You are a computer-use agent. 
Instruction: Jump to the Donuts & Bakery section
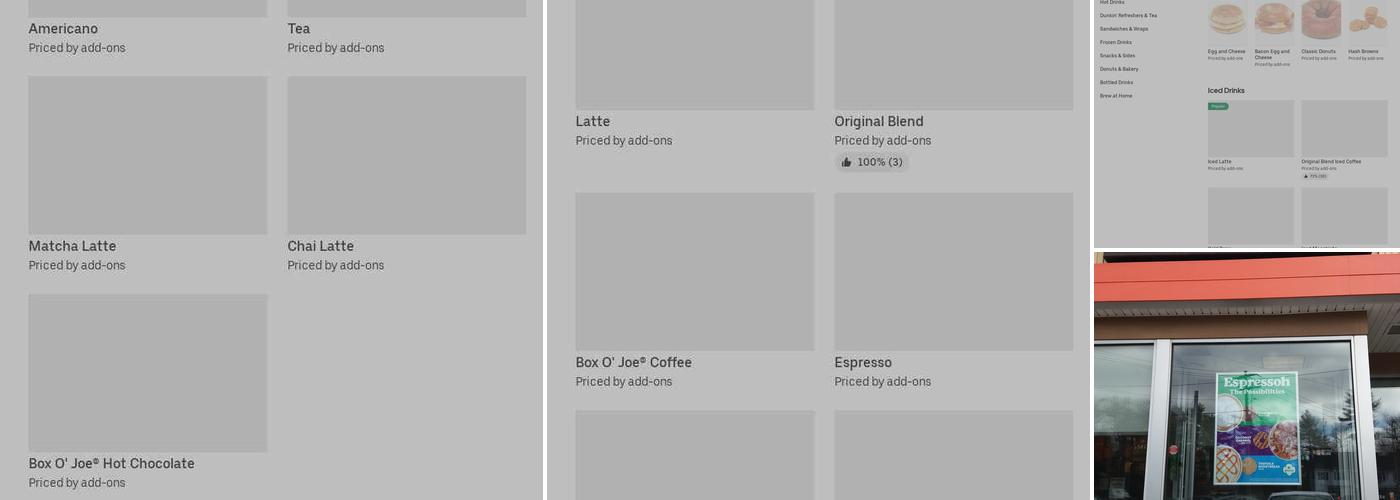pyautogui.click(x=1119, y=69)
